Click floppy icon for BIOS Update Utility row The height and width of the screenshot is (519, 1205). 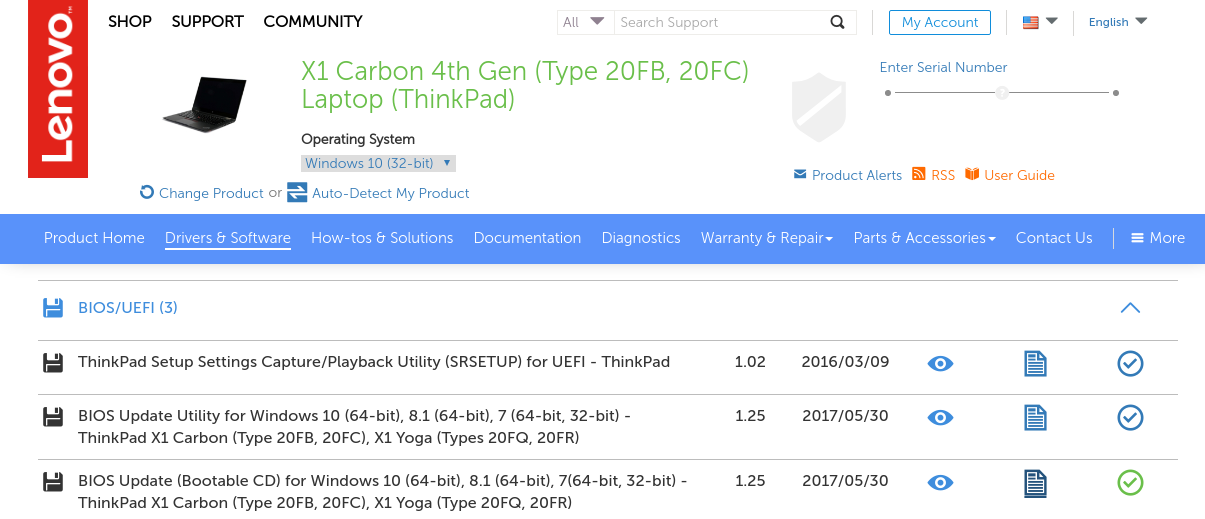pyautogui.click(x=53, y=417)
